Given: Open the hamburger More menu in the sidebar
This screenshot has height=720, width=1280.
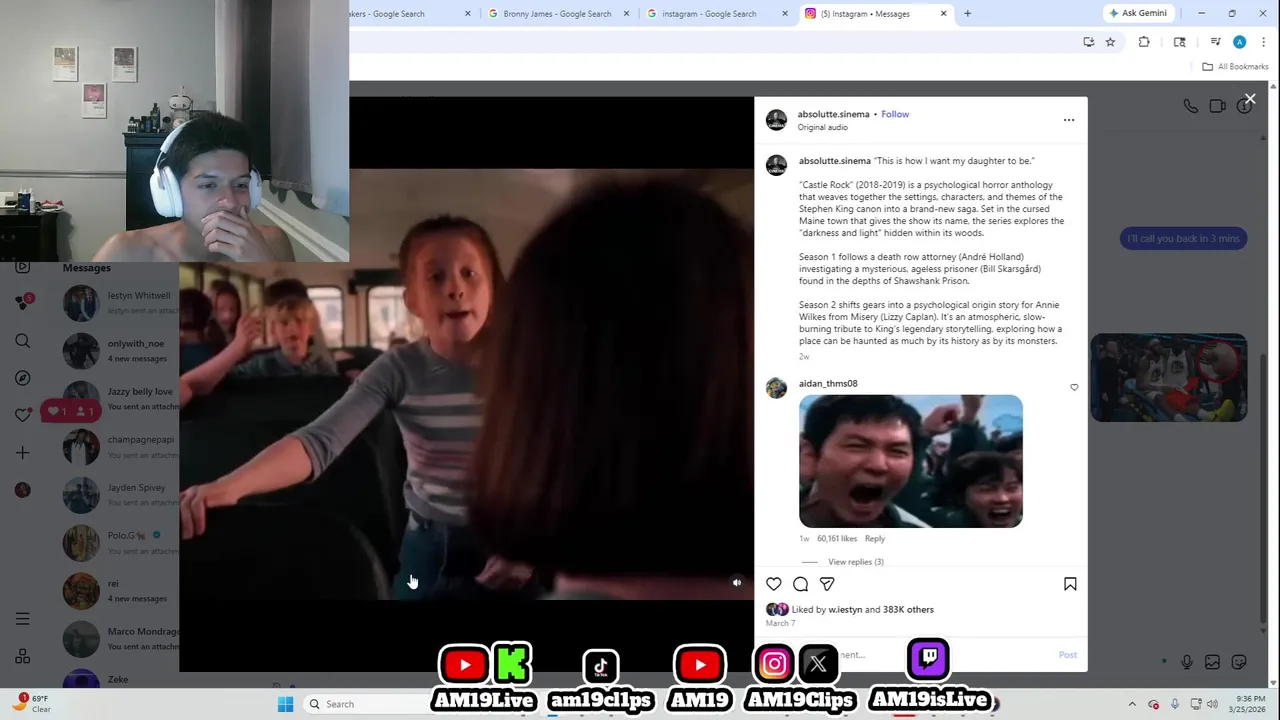Looking at the screenshot, I should [23, 619].
